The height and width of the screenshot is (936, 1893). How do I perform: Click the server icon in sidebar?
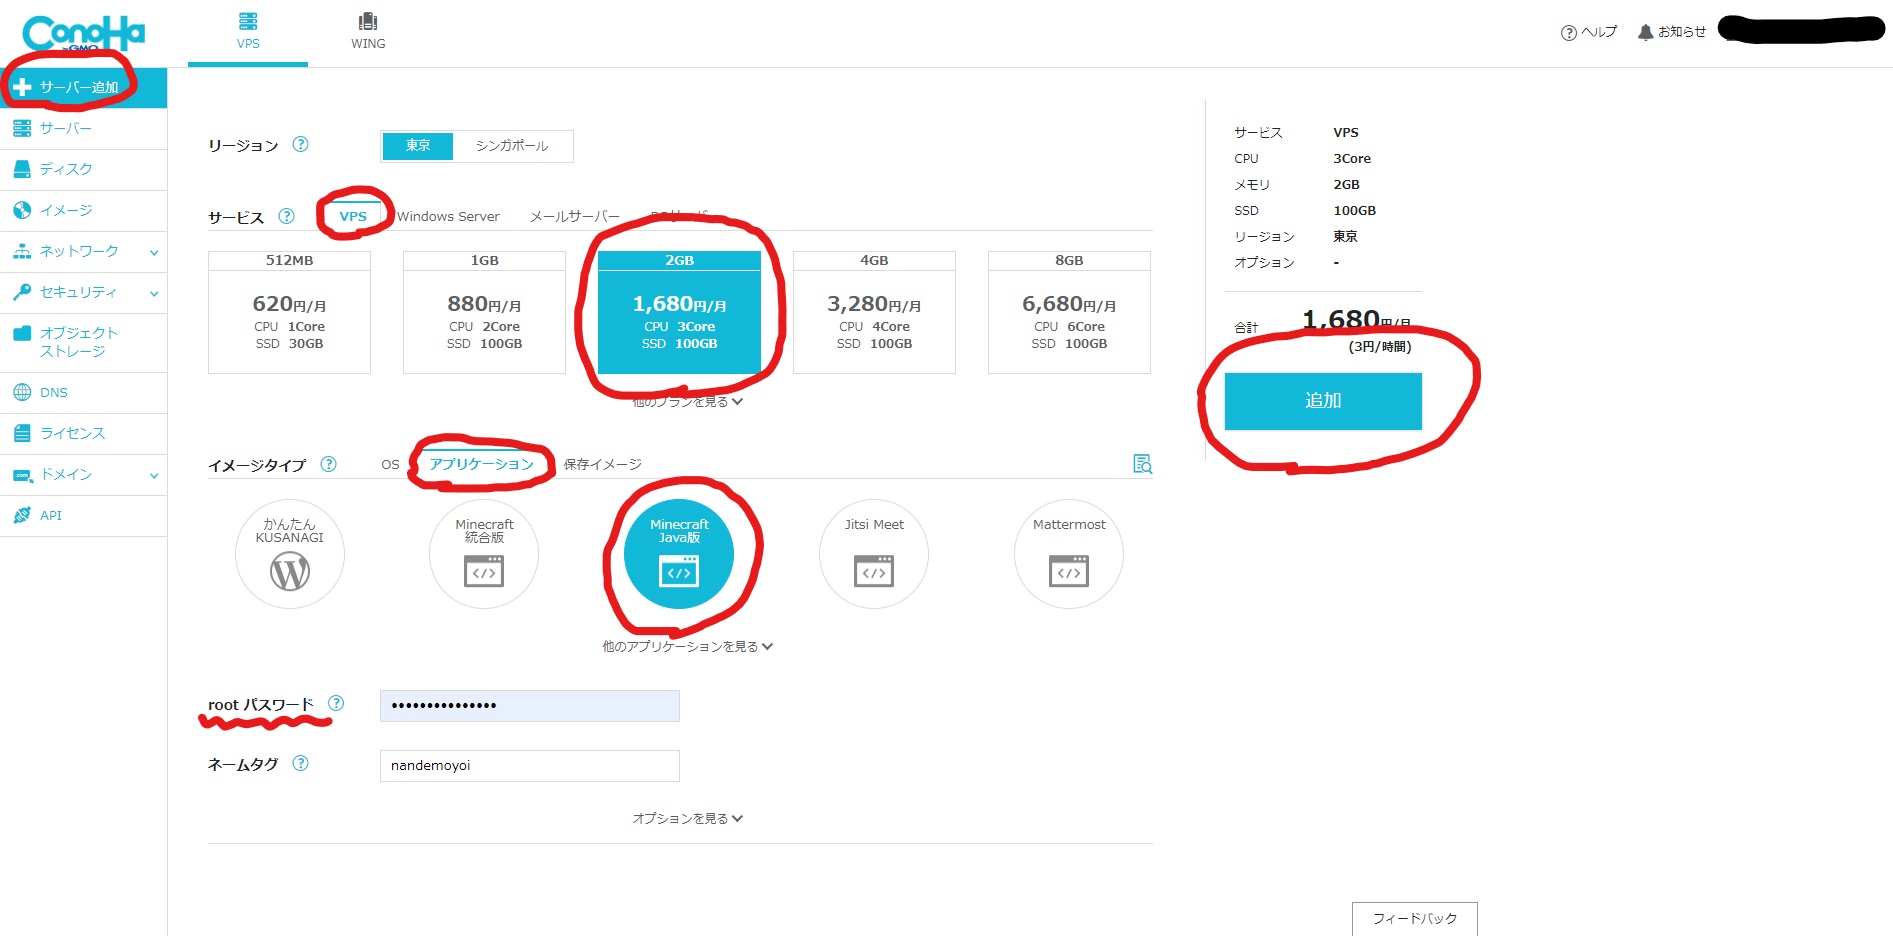coord(22,128)
